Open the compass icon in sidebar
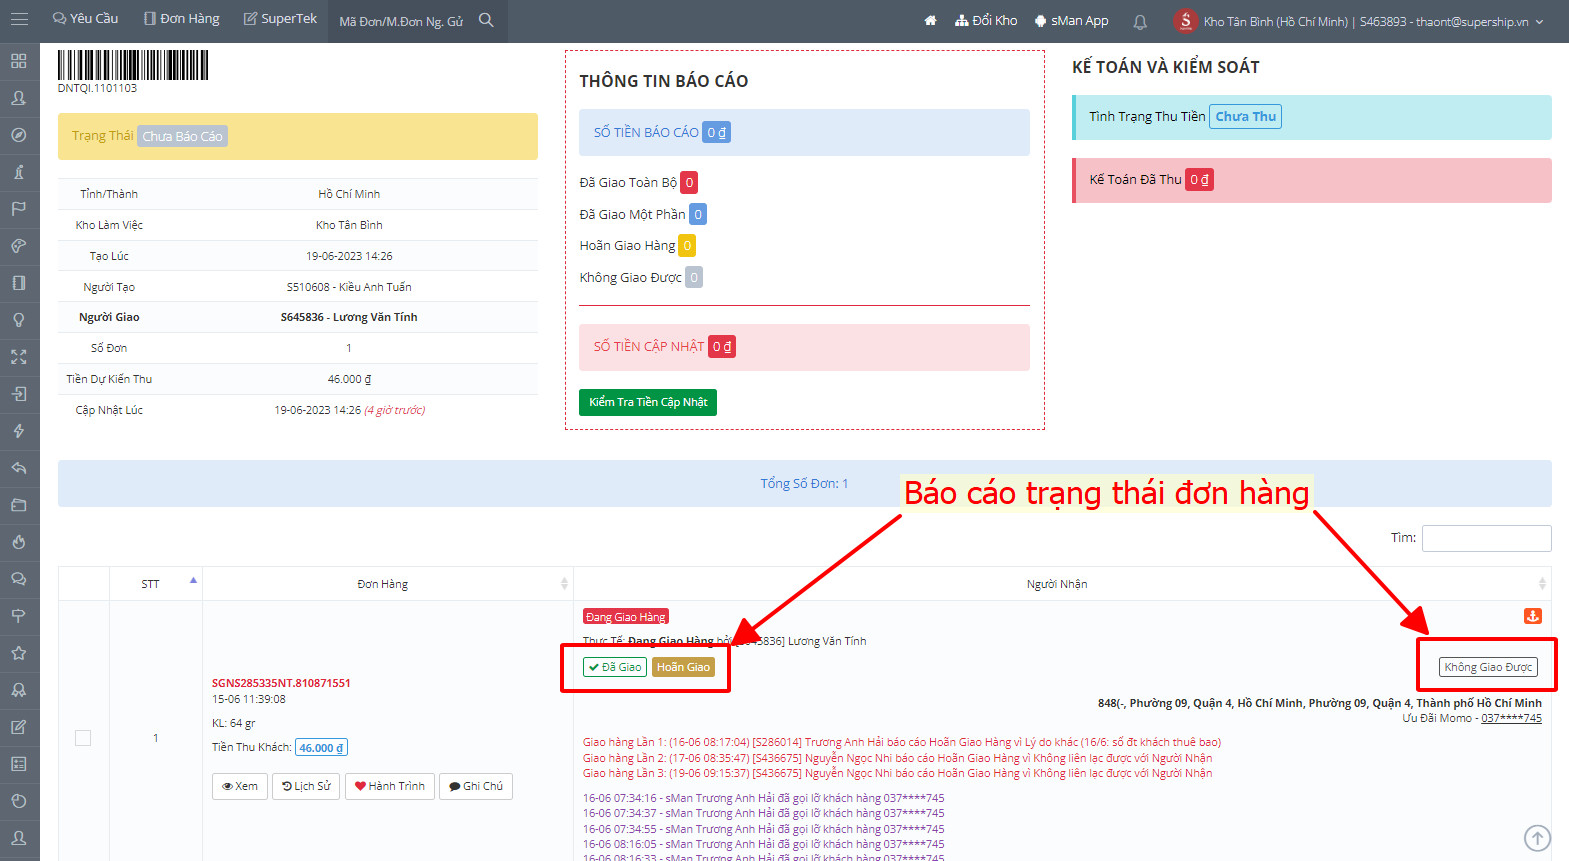Screen dimensions: 1569x861 19,135
